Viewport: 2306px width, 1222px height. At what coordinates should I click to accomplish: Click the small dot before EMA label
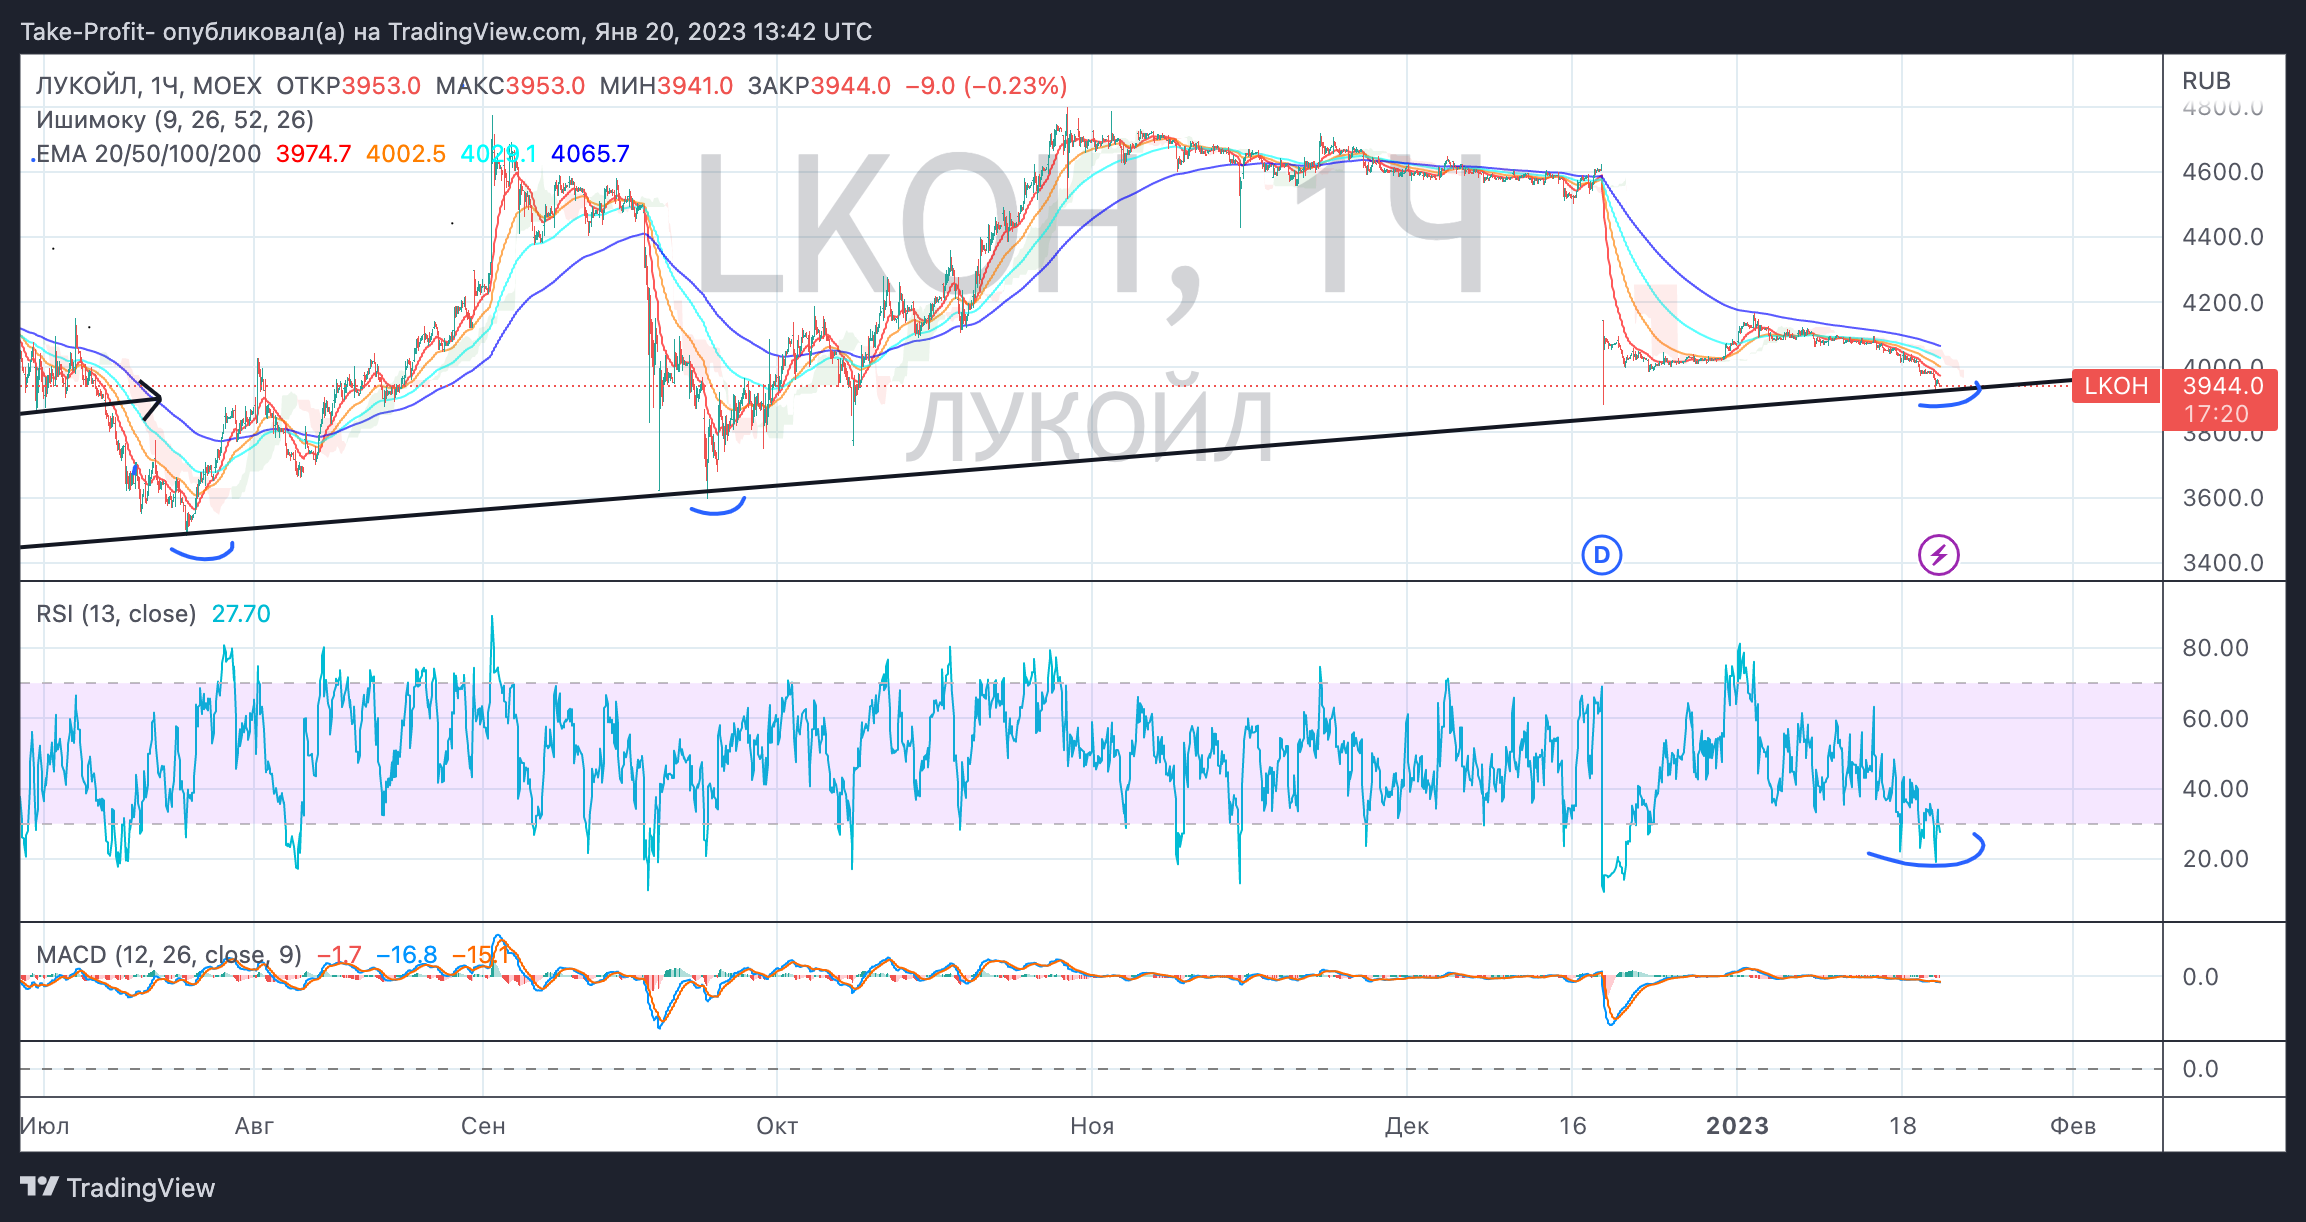pyautogui.click(x=33, y=159)
